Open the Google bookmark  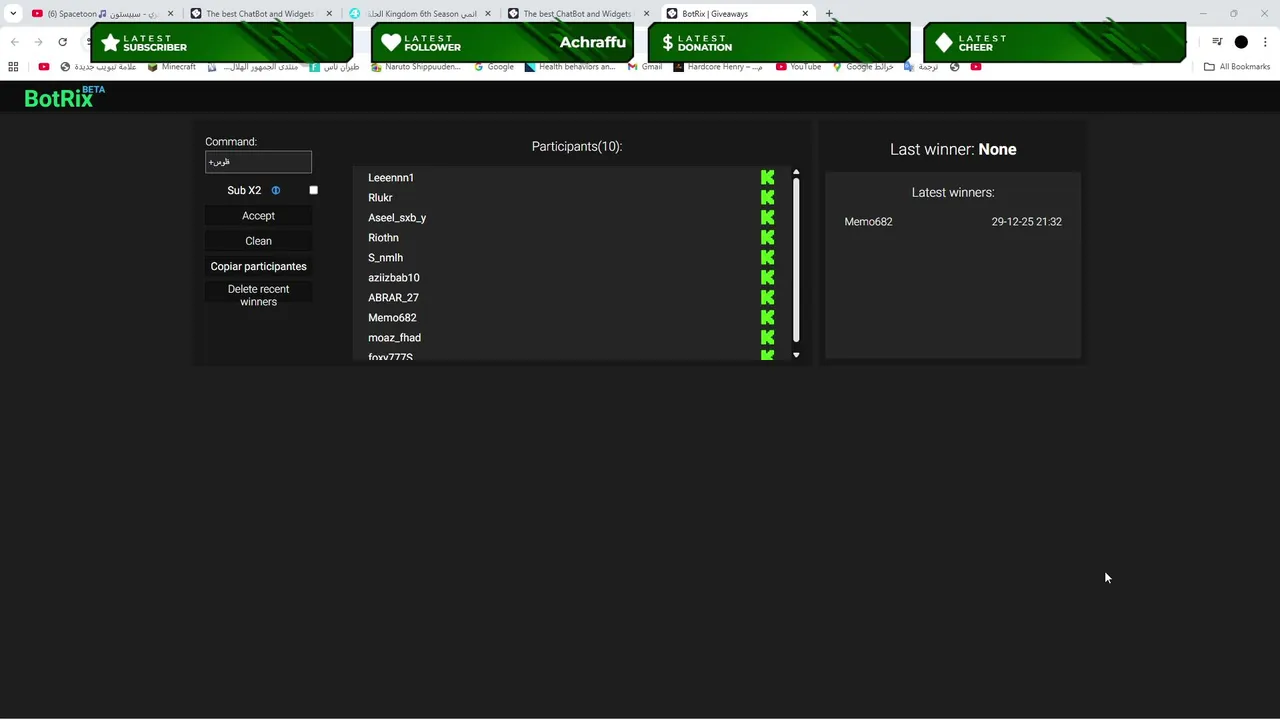[x=494, y=67]
